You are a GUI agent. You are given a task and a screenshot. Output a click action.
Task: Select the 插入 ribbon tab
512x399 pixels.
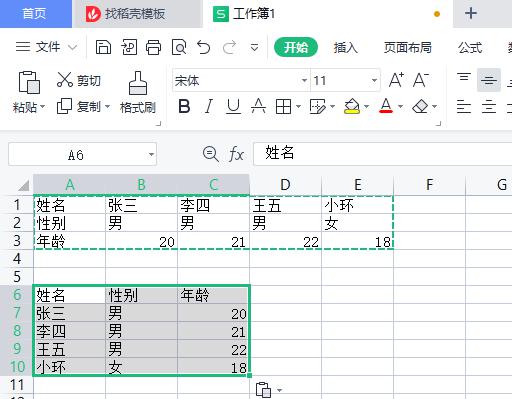(x=346, y=48)
